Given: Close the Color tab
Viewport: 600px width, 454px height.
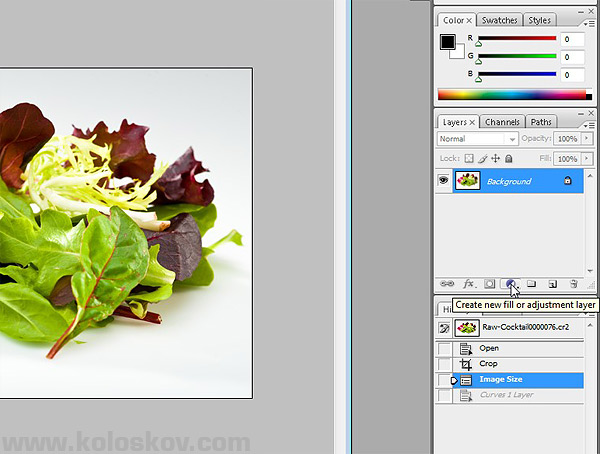Looking at the screenshot, I should tap(469, 21).
